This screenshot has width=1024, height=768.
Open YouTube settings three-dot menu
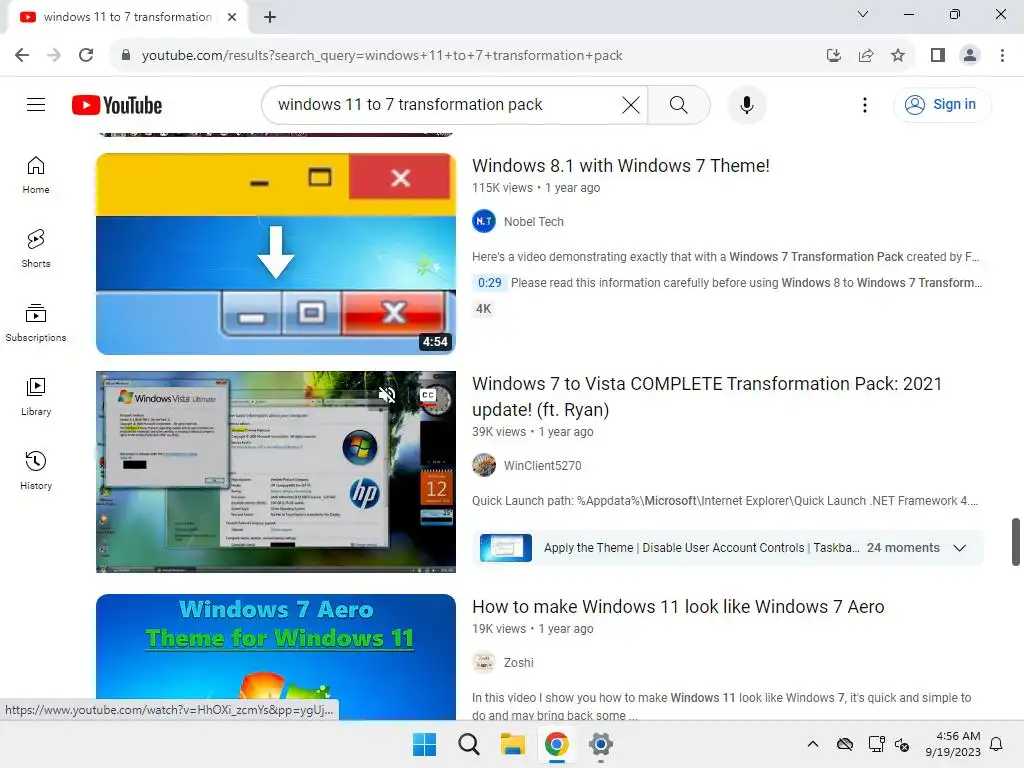pos(865,104)
